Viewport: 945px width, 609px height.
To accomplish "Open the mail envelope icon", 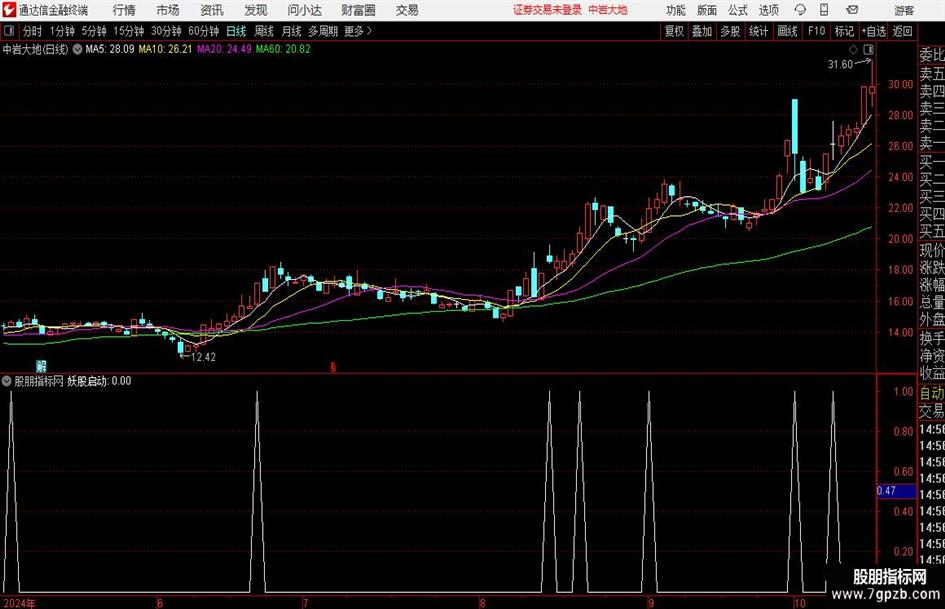I will 852,10.
